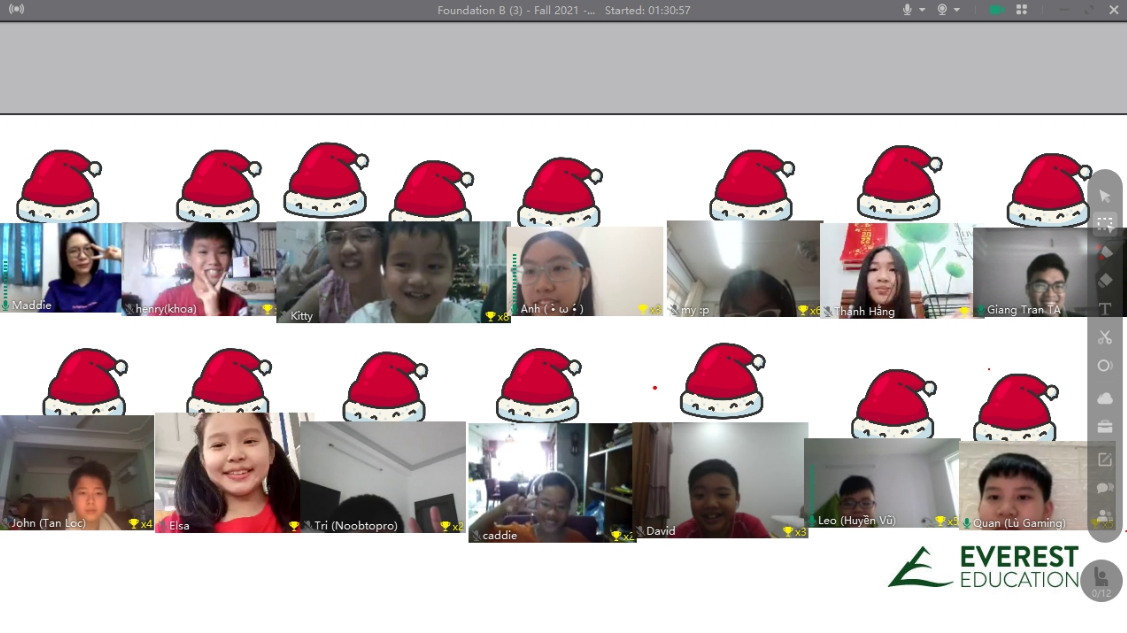
Task: Expand webcam device dropdown arrow
Action: (x=957, y=10)
